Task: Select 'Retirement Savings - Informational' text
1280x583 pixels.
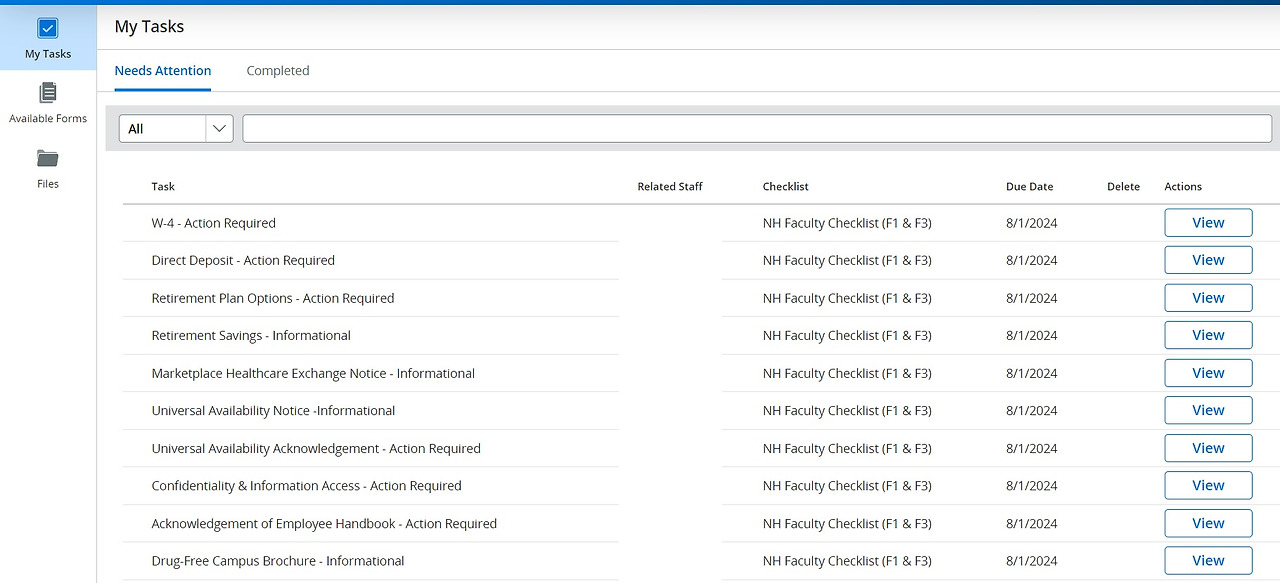Action: pyautogui.click(x=251, y=335)
